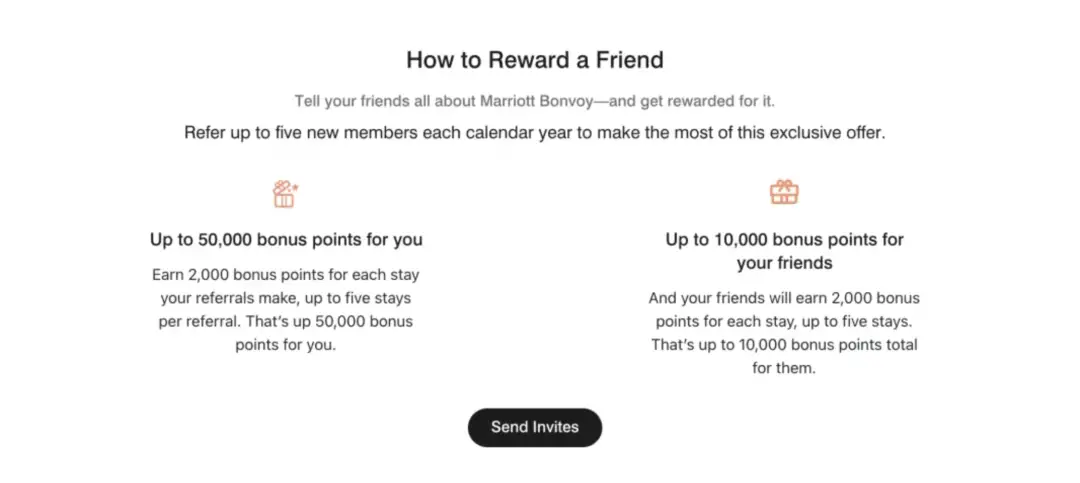Viewport: 1080px width, 483px height.
Task: Click the "How to Reward a Friend" heading
Action: tap(535, 60)
